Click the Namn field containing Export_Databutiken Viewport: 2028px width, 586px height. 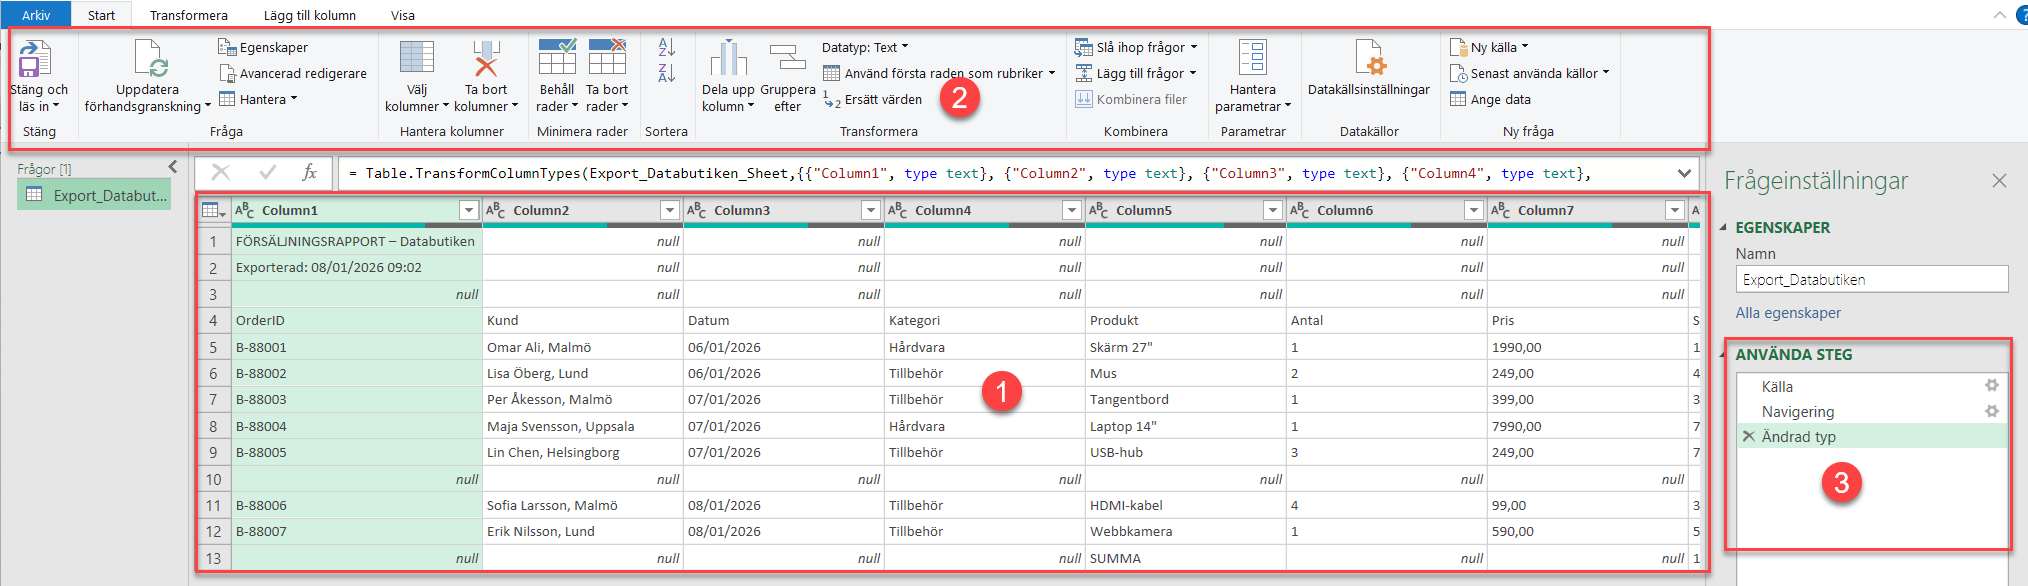click(x=1870, y=280)
